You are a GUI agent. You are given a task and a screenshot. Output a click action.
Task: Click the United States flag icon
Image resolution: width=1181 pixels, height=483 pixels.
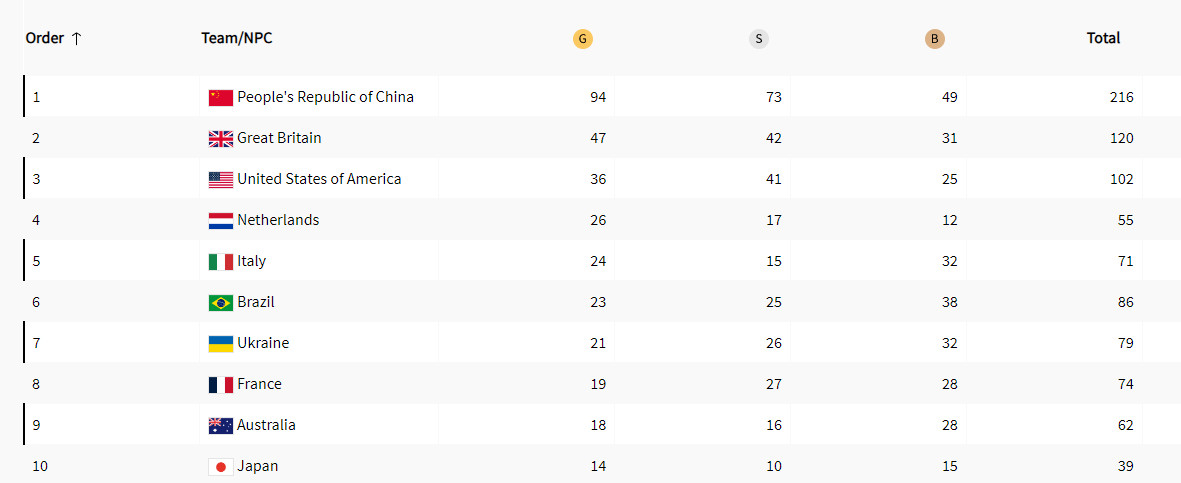coord(221,179)
